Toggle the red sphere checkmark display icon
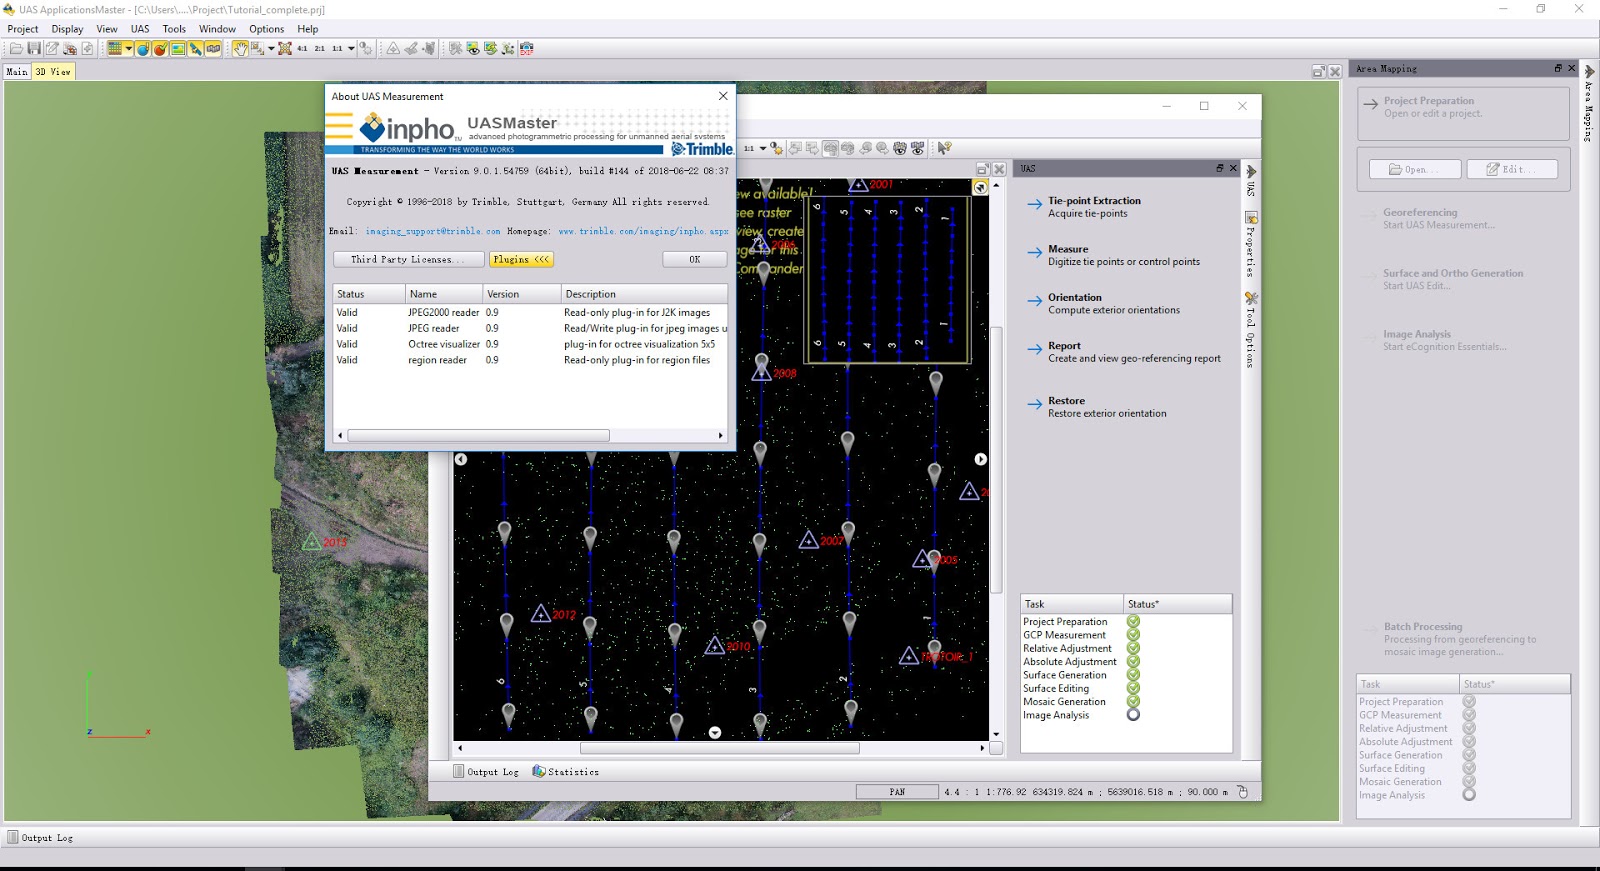The height and width of the screenshot is (871, 1600). coord(160,48)
